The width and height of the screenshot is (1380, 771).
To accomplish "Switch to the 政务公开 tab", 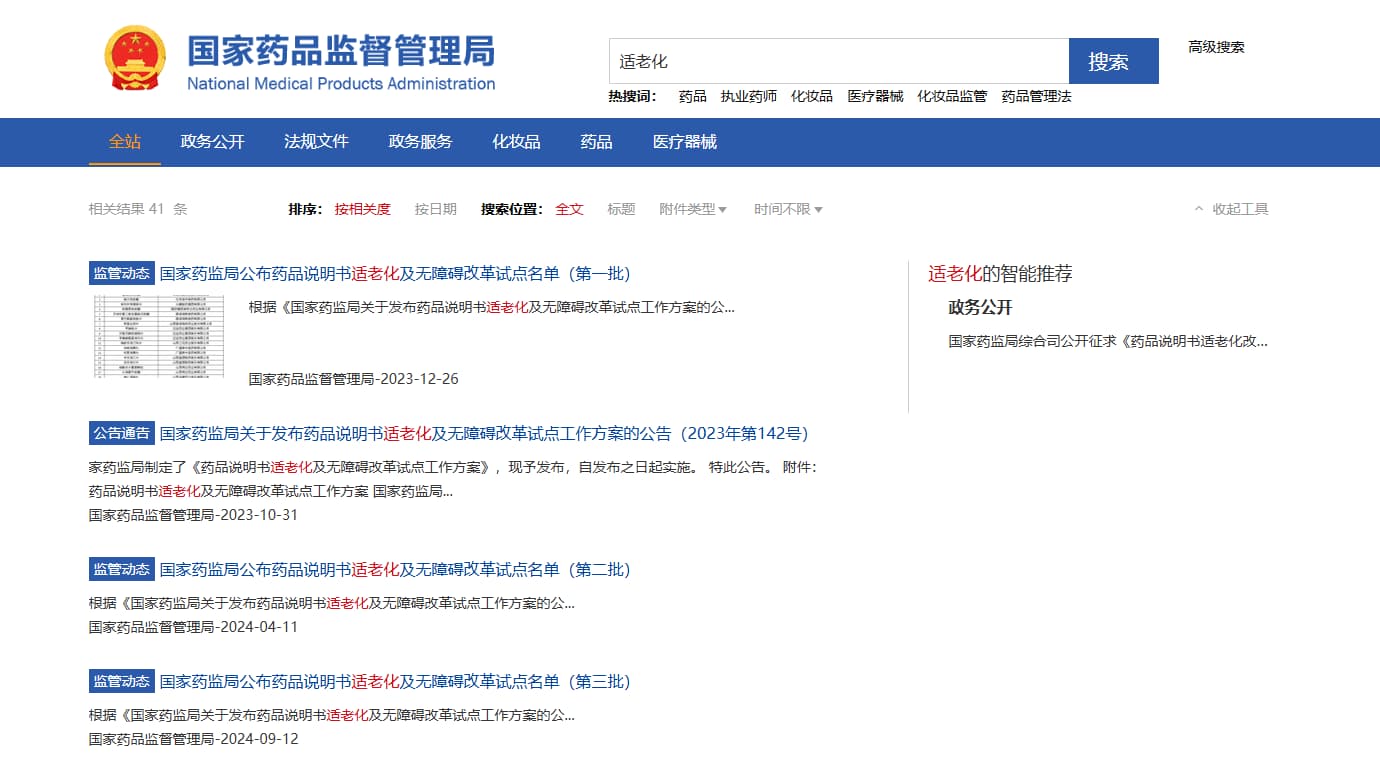I will tap(212, 142).
